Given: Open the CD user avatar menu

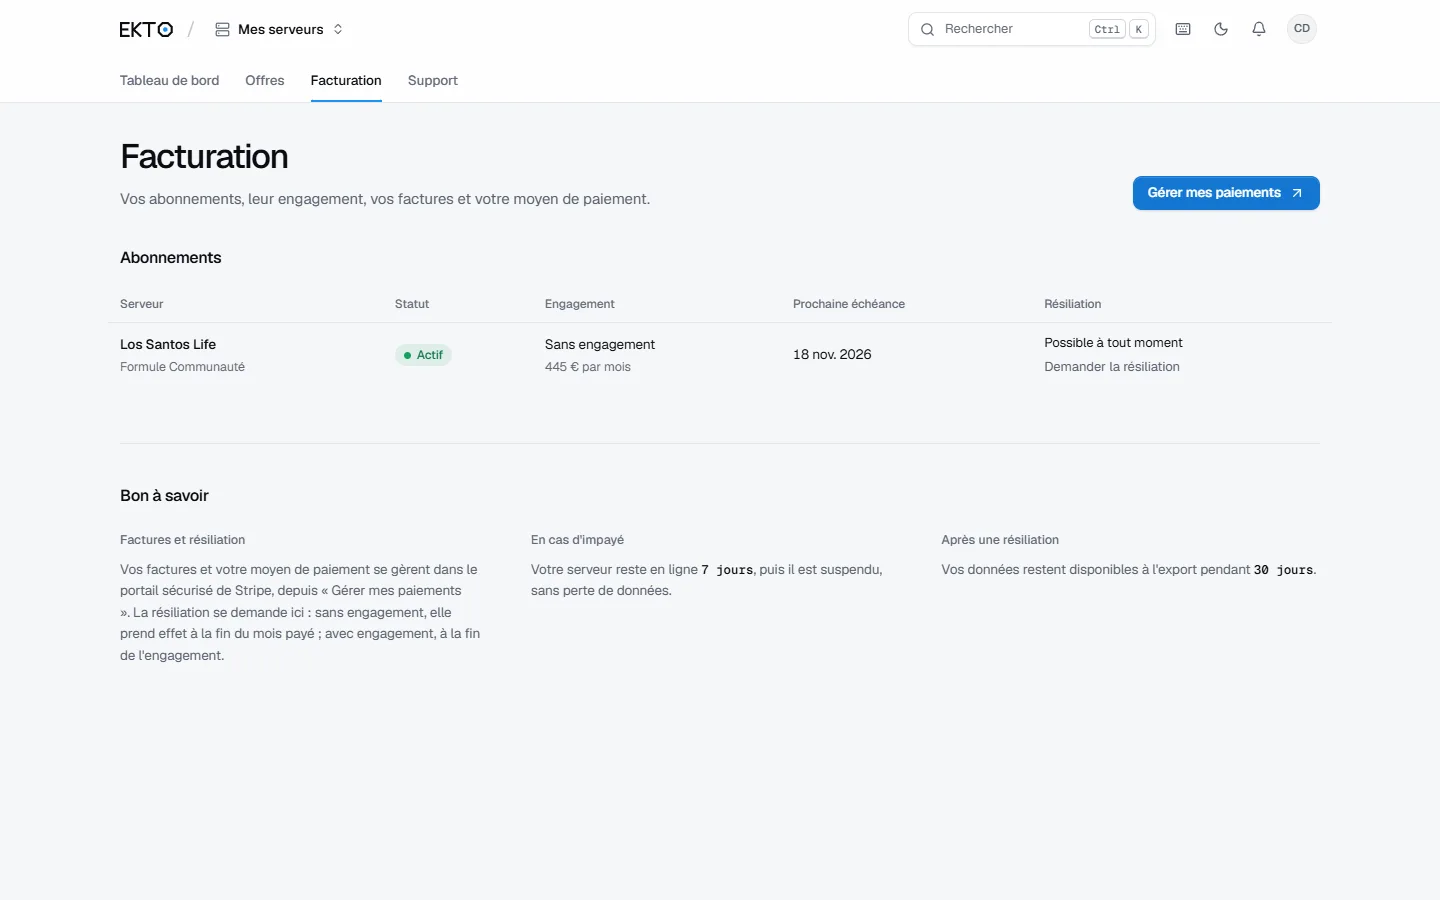Looking at the screenshot, I should pyautogui.click(x=1301, y=29).
